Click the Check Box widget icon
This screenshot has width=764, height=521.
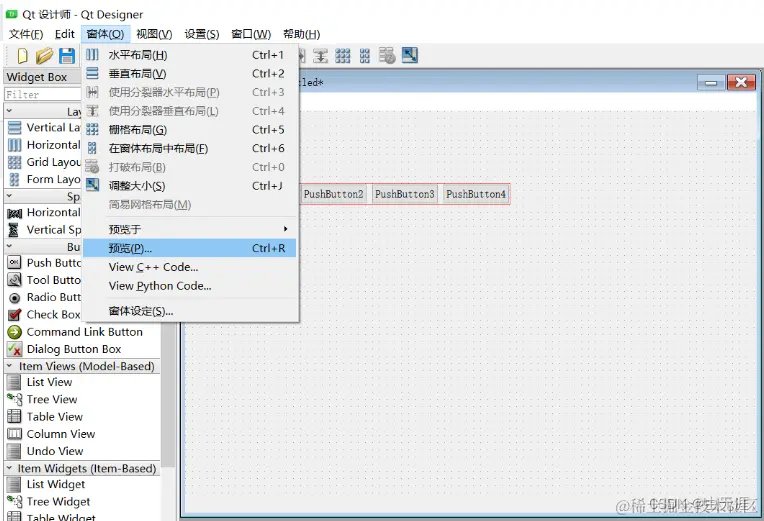point(15,314)
